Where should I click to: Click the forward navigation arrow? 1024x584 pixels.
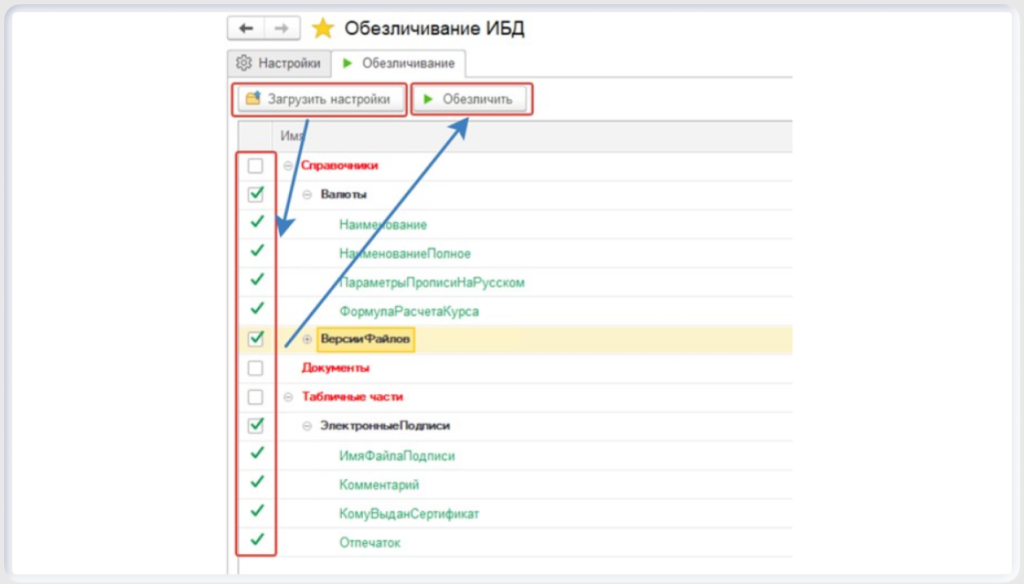(x=281, y=29)
